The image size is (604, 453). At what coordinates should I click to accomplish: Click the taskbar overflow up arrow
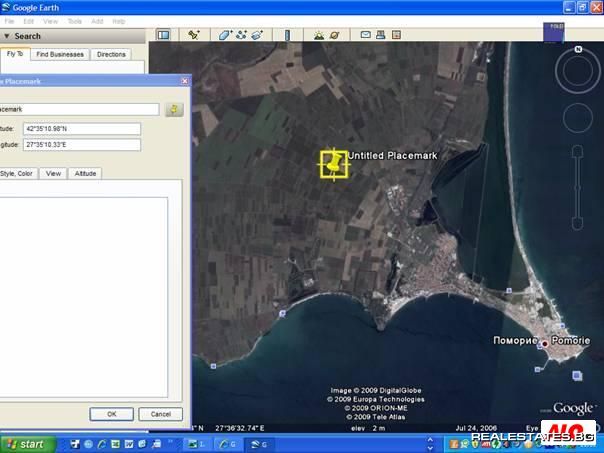[x=430, y=440]
